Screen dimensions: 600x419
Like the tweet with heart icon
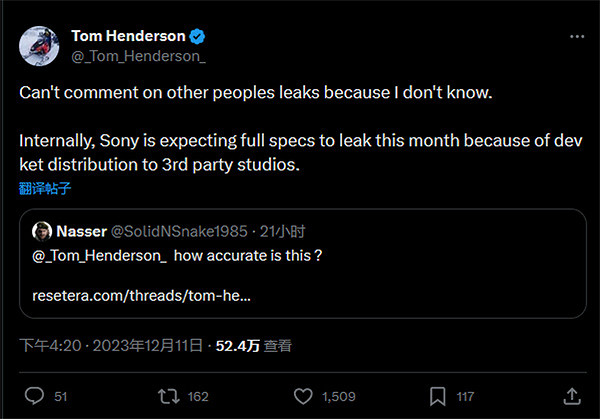point(303,396)
